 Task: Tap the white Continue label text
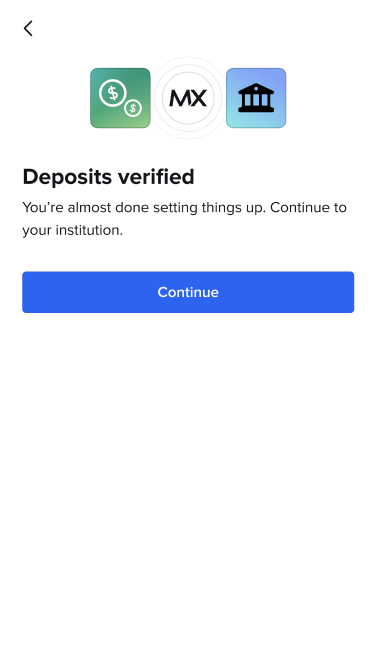tap(188, 292)
